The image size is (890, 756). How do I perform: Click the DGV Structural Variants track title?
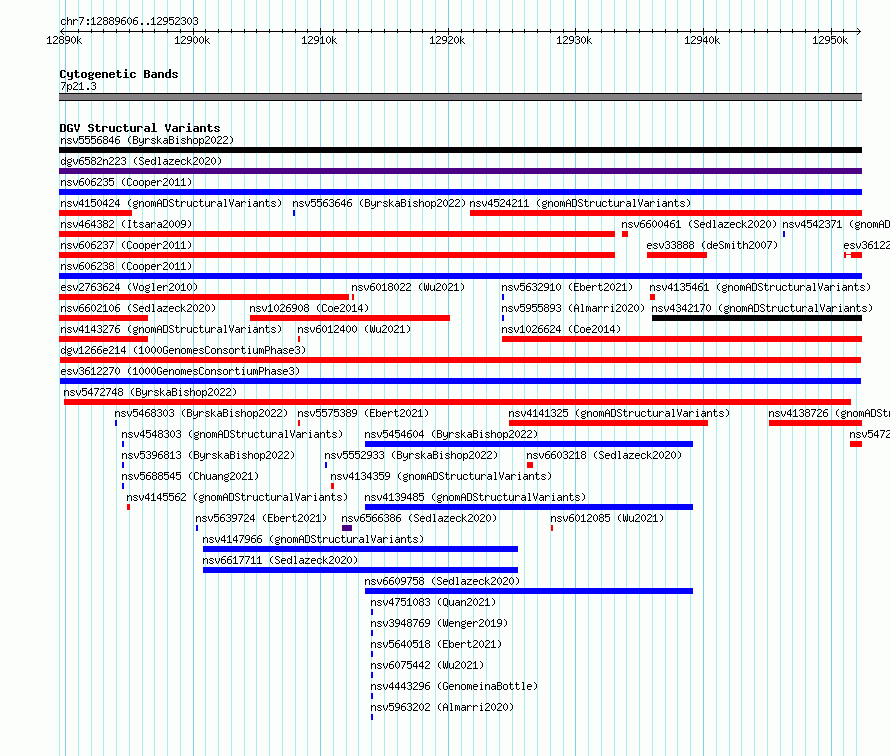click(140, 128)
